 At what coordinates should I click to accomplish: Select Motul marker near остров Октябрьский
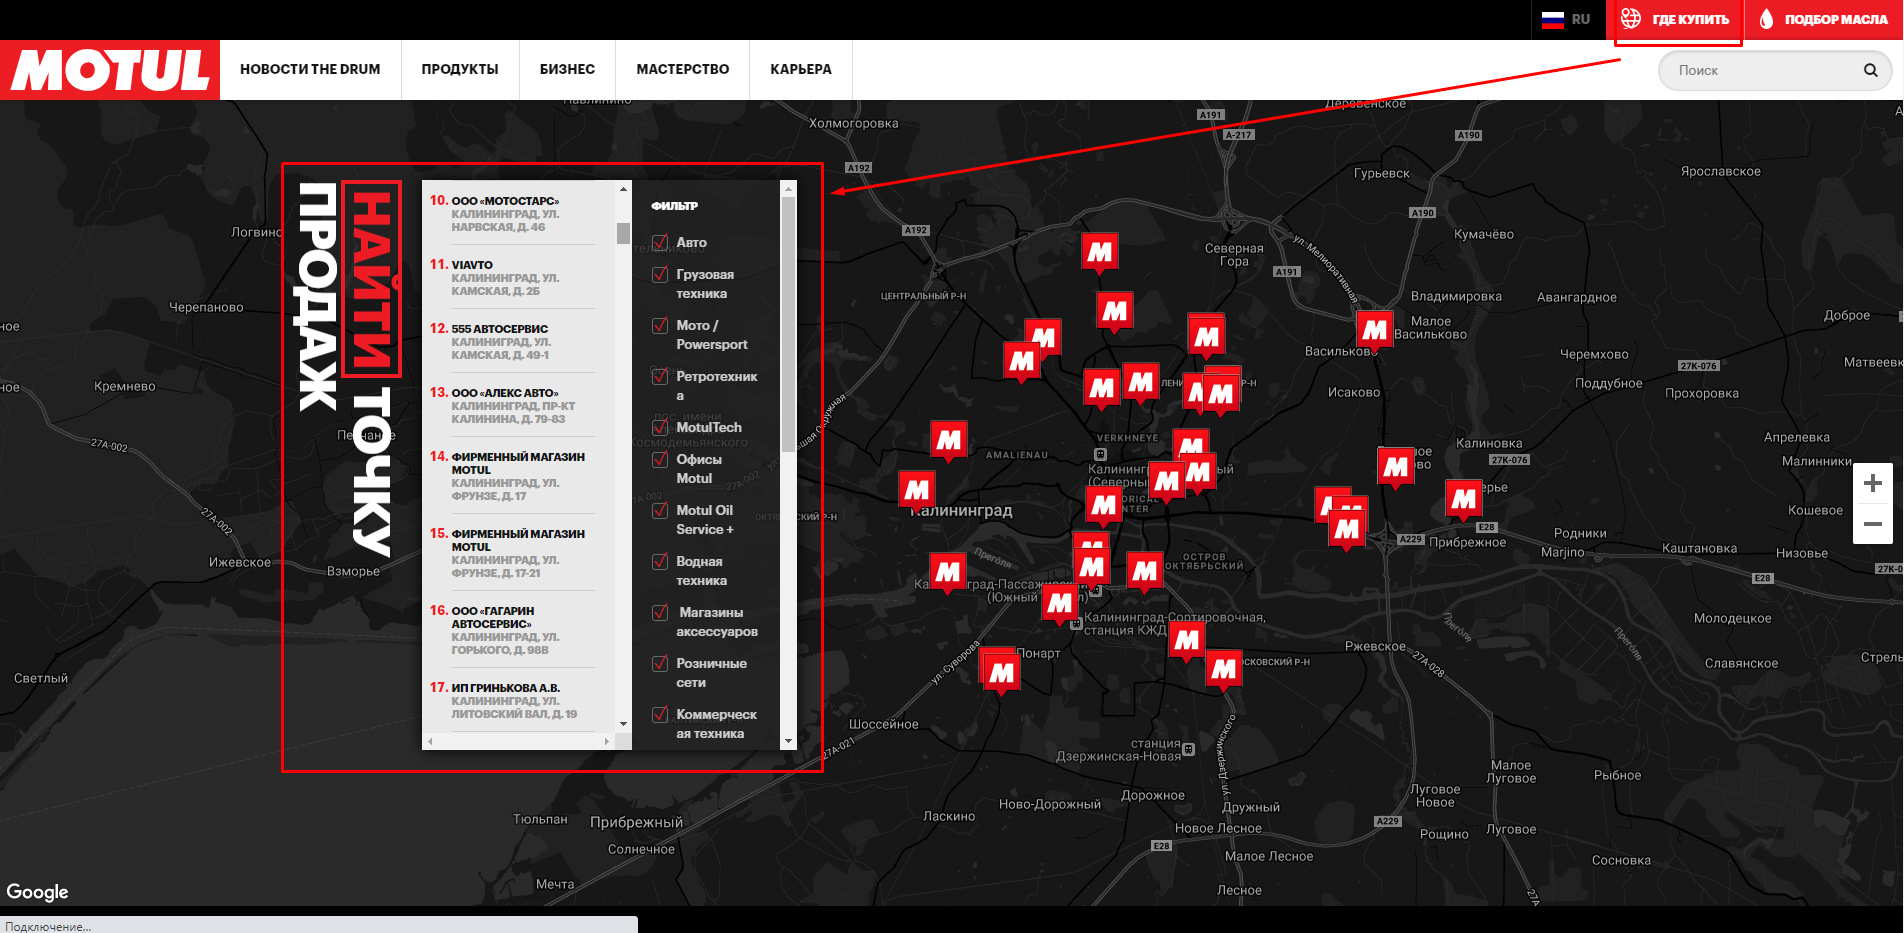[x=1145, y=572]
